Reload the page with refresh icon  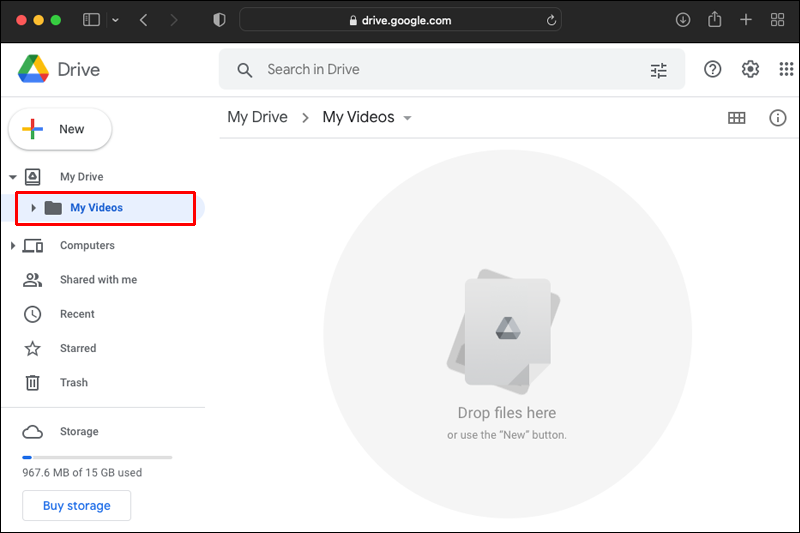pos(551,20)
